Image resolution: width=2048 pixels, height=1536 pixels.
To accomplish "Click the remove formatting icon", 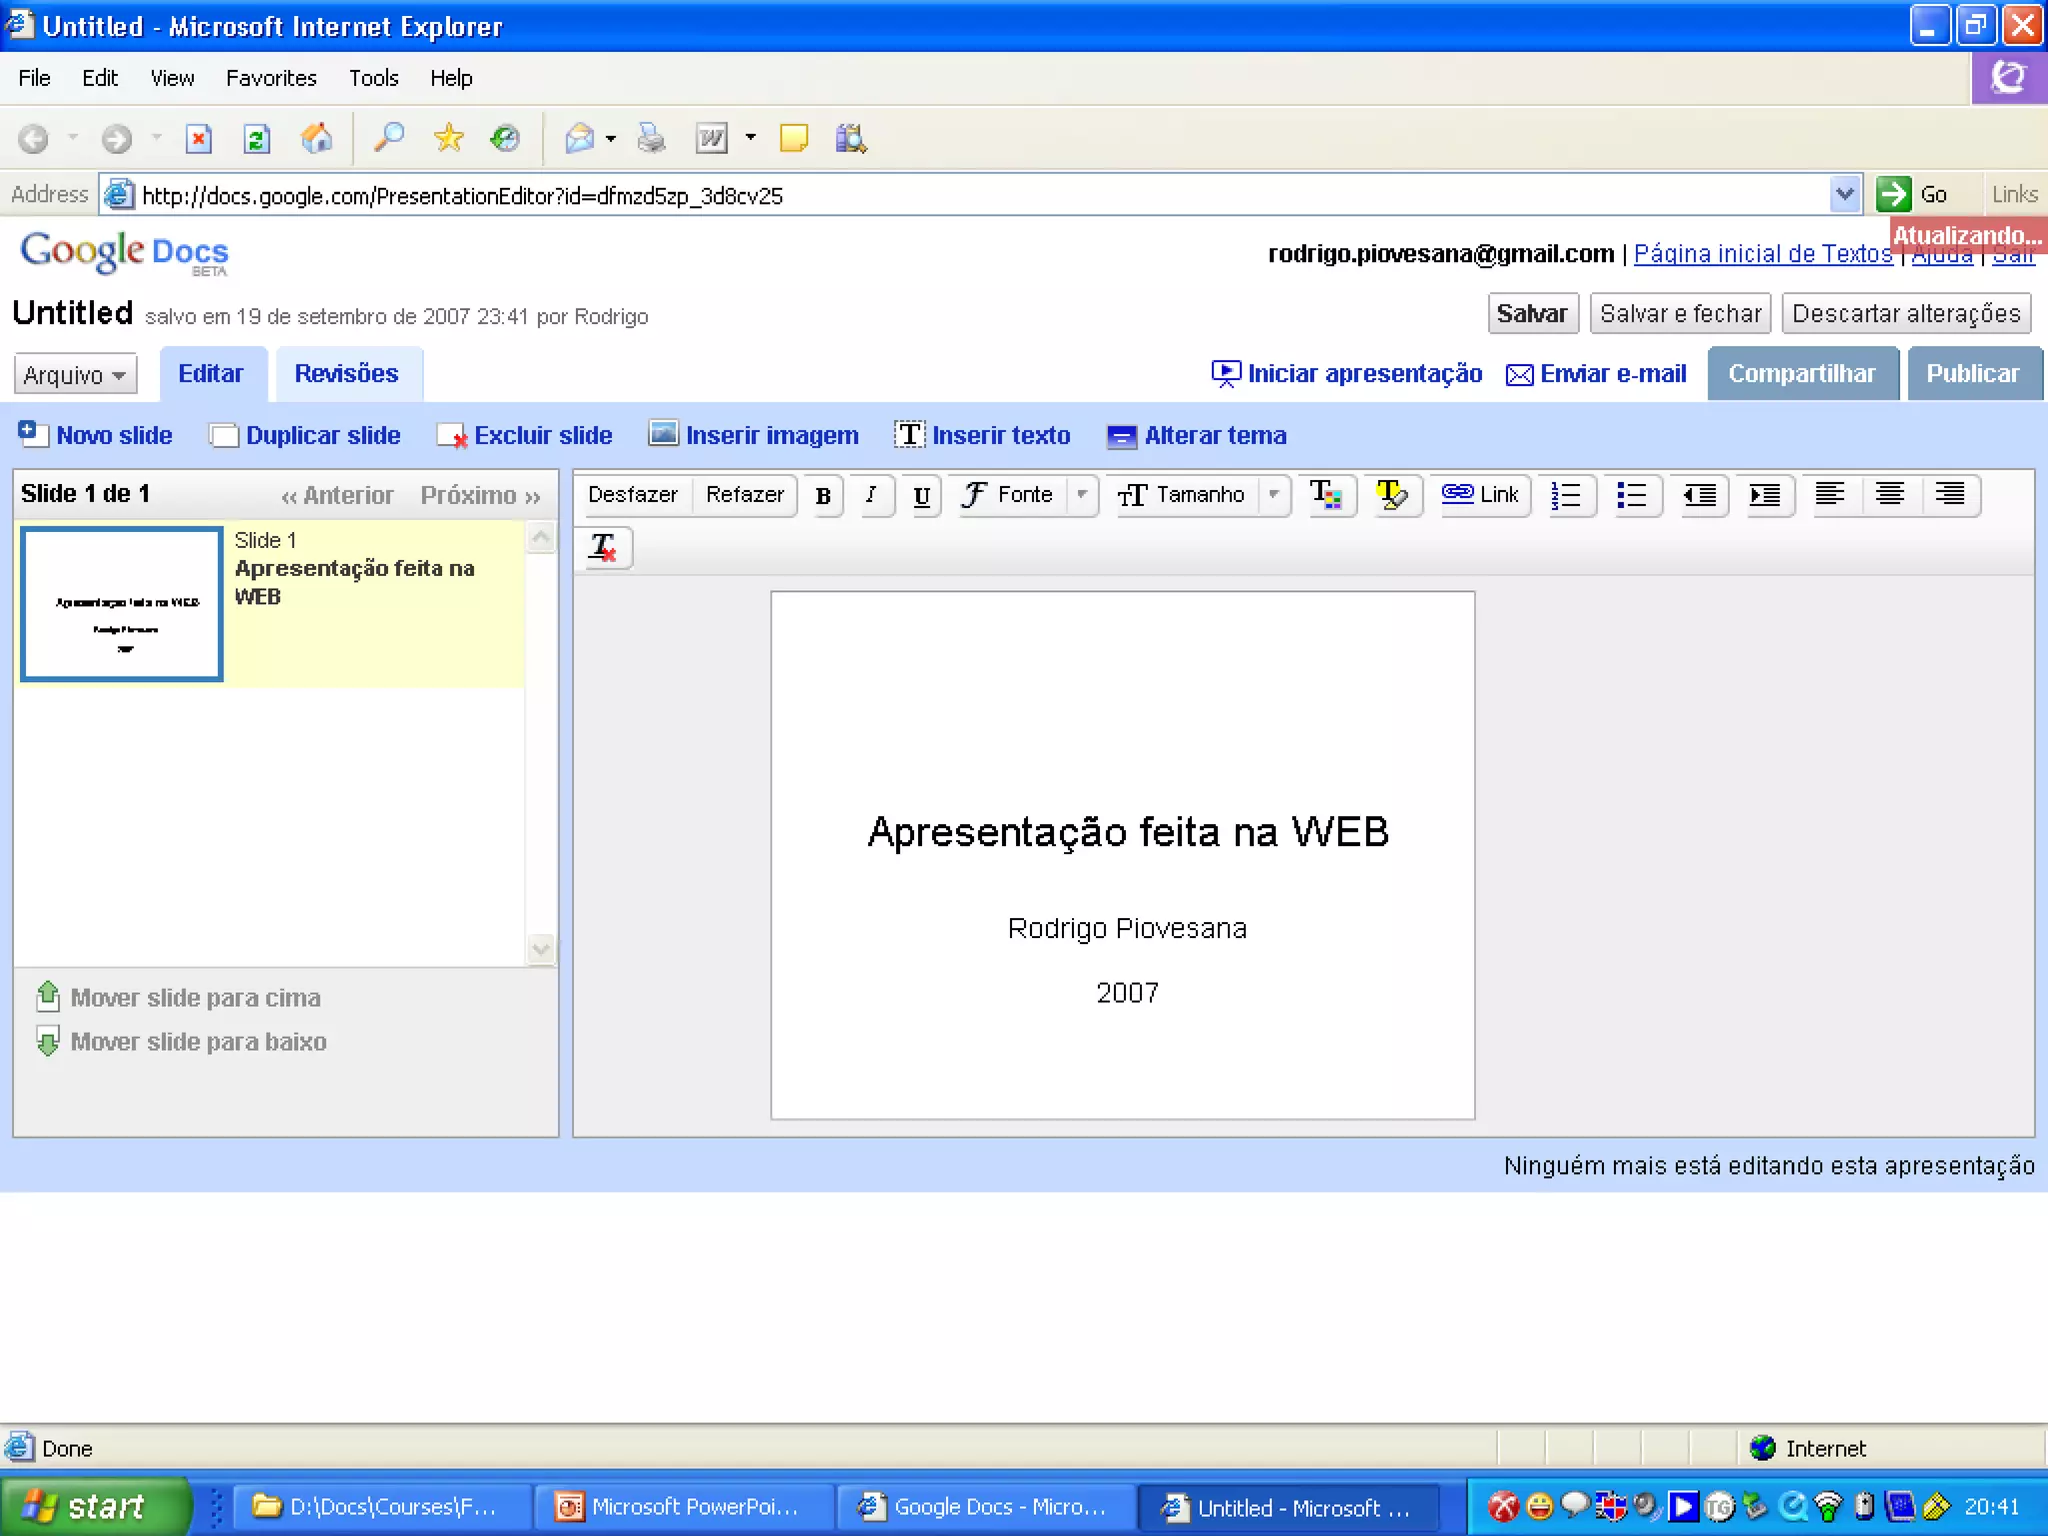I will pos(603,548).
